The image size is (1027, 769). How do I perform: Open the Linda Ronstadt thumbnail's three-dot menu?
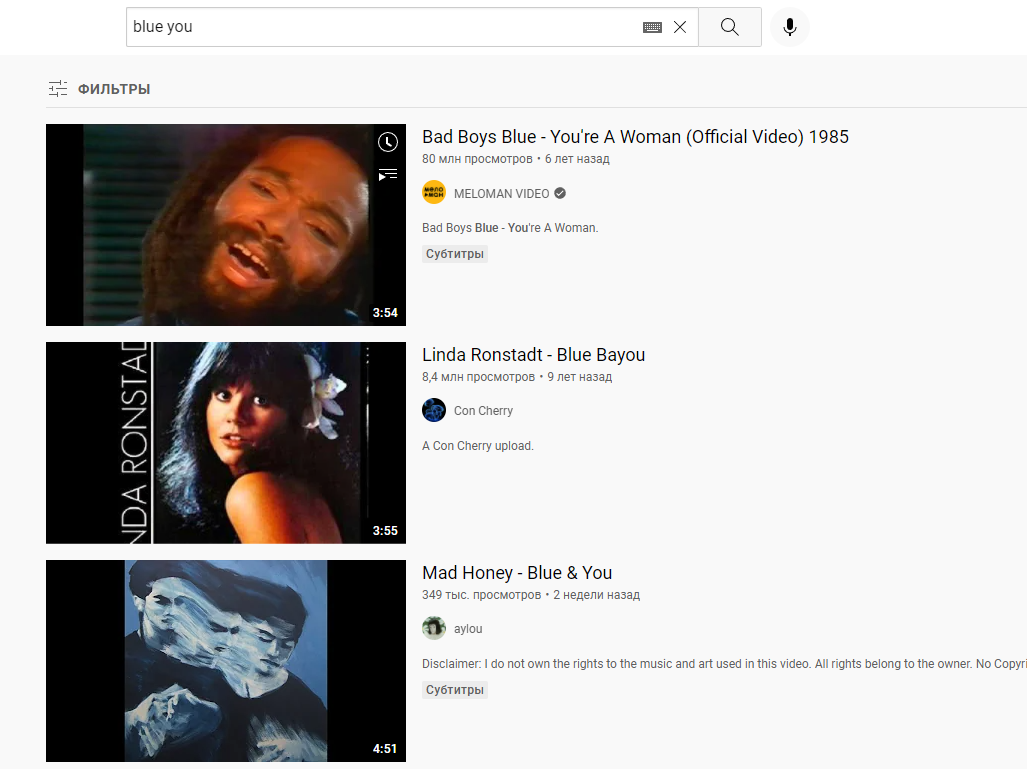367,355
